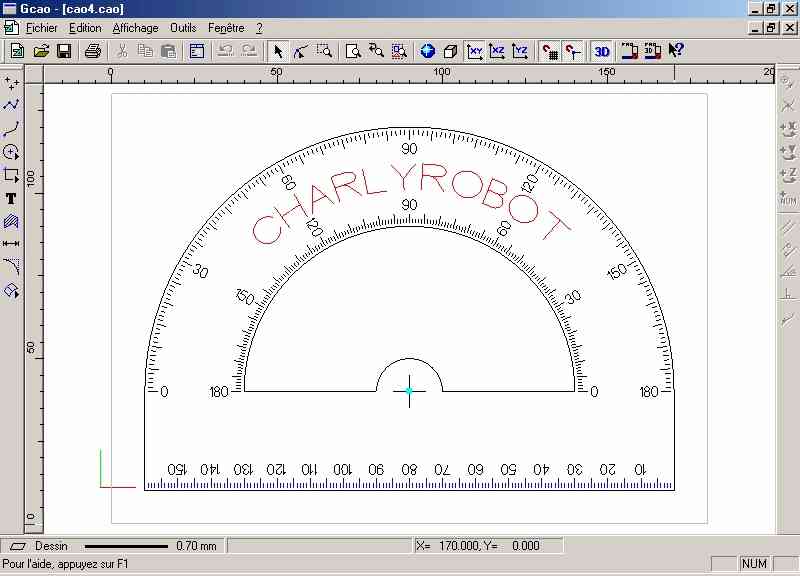
Task: Select the fillet arc tool
Action: tap(11, 267)
